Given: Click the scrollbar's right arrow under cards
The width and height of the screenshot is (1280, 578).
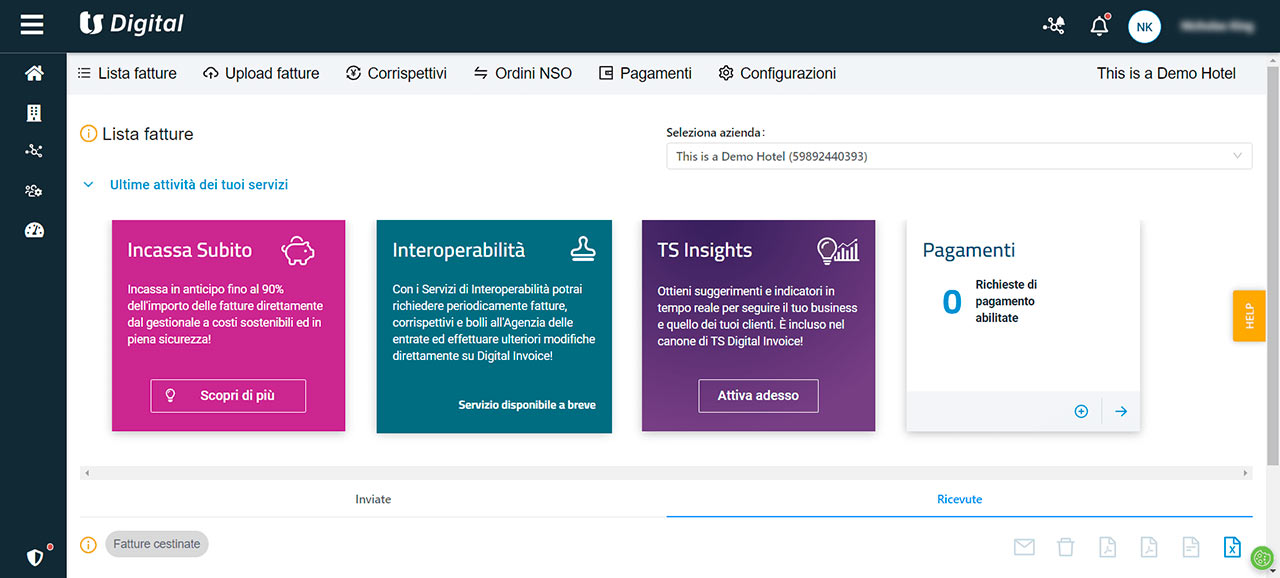Looking at the screenshot, I should pyautogui.click(x=1245, y=472).
